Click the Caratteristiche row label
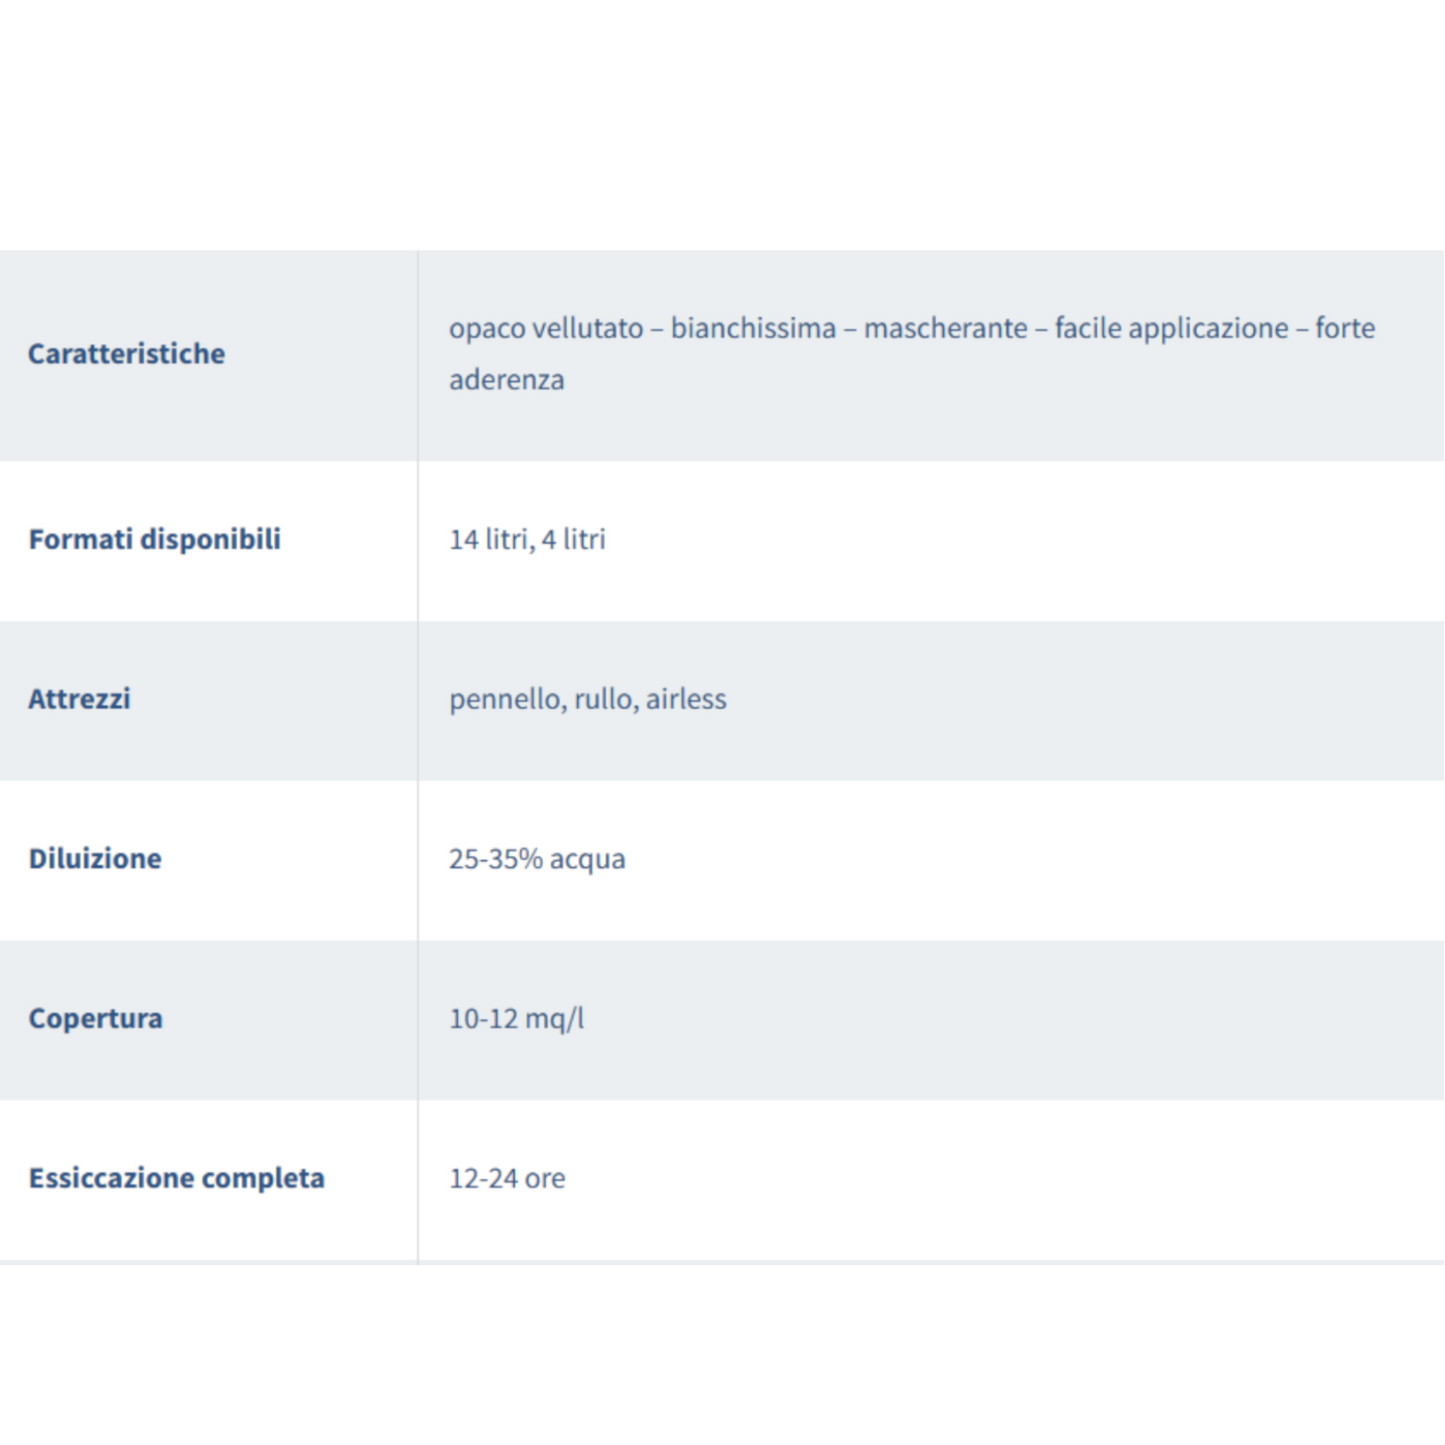 pyautogui.click(x=127, y=354)
